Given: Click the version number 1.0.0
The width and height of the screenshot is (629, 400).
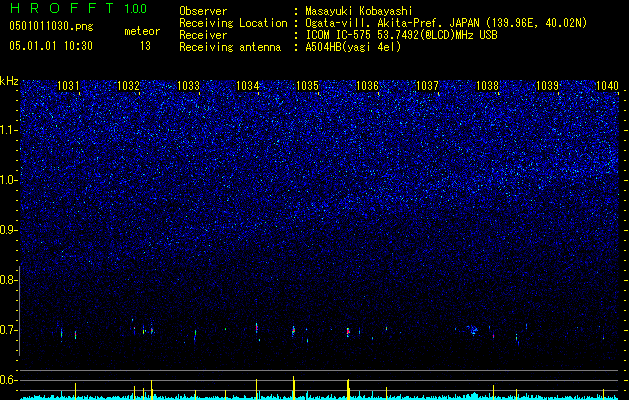Looking at the screenshot, I should (x=136, y=8).
